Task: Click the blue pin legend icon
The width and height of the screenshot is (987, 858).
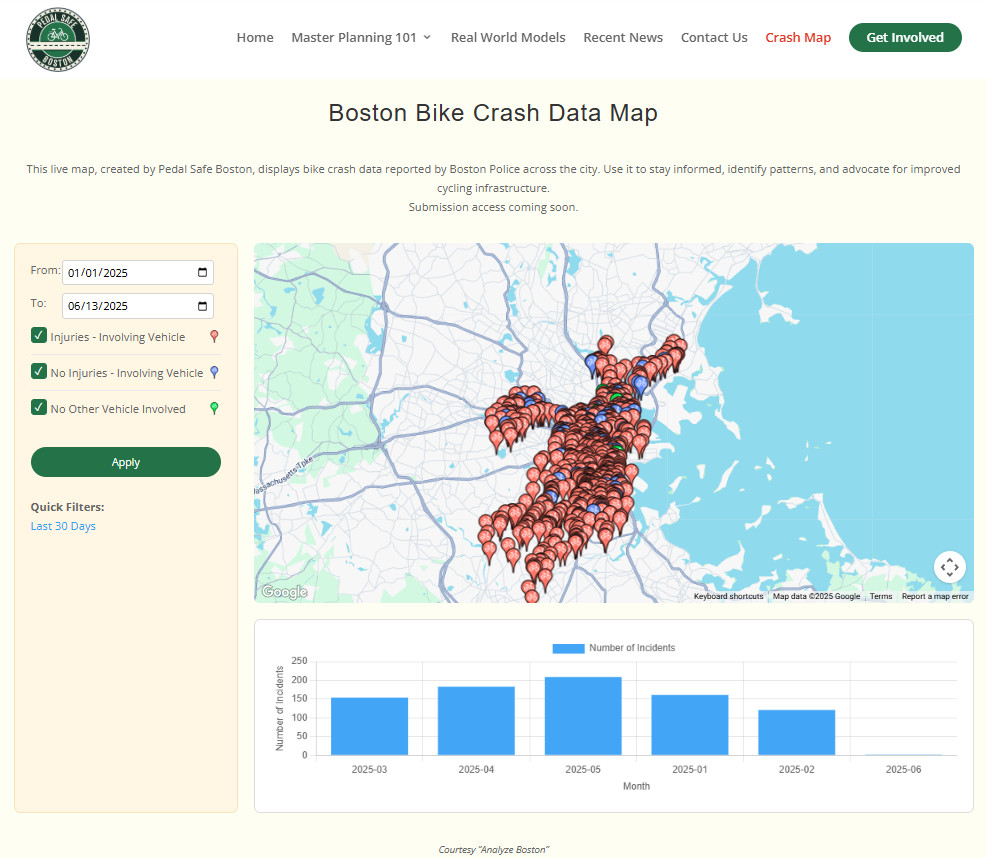Action: click(214, 373)
